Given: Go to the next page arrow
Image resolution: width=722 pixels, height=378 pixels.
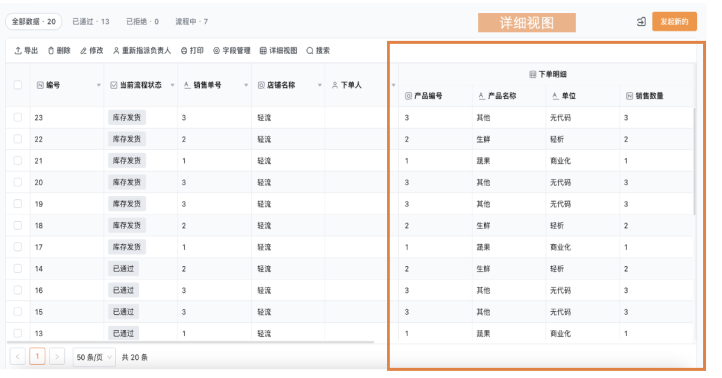Looking at the screenshot, I should click(x=57, y=357).
